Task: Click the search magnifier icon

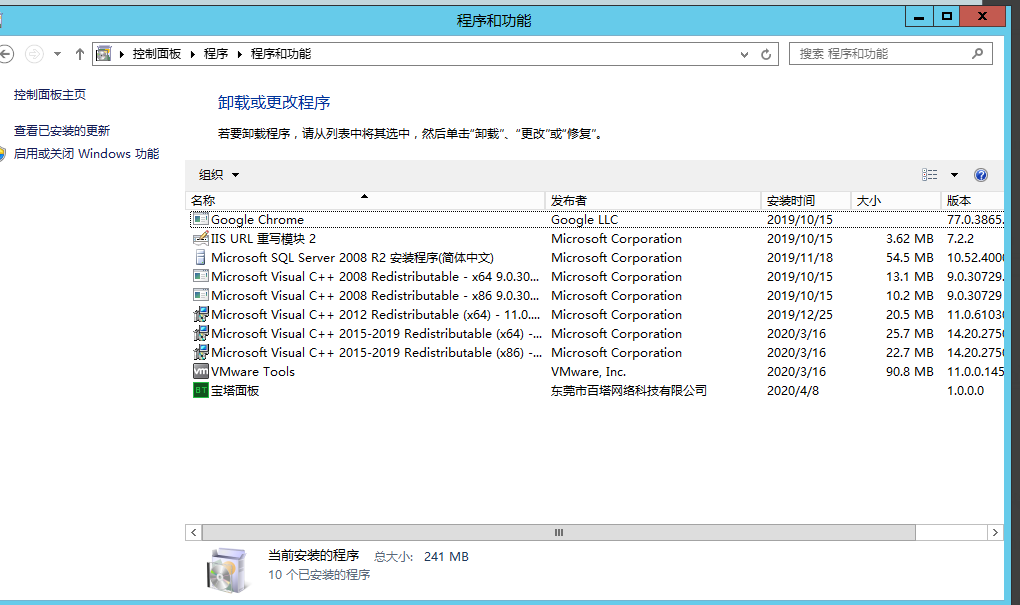Action: 978,53
